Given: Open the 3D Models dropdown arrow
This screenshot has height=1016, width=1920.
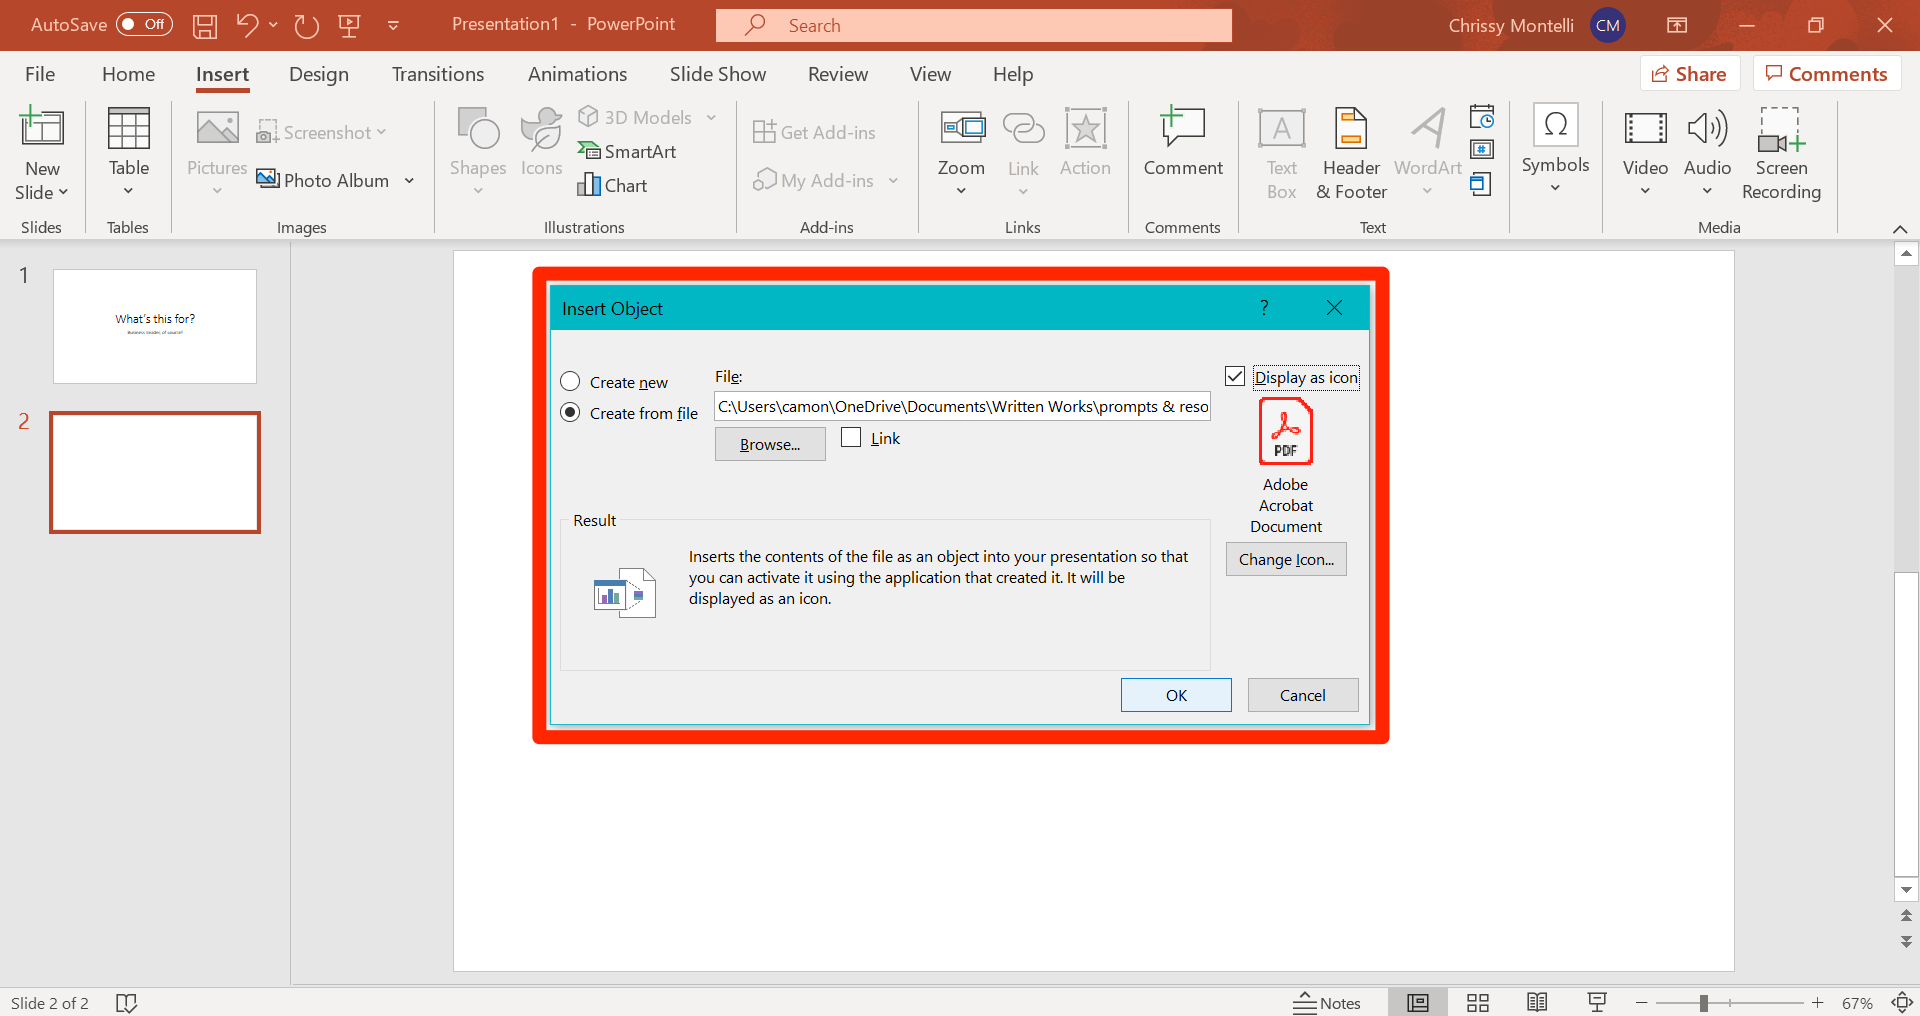Looking at the screenshot, I should click(711, 118).
